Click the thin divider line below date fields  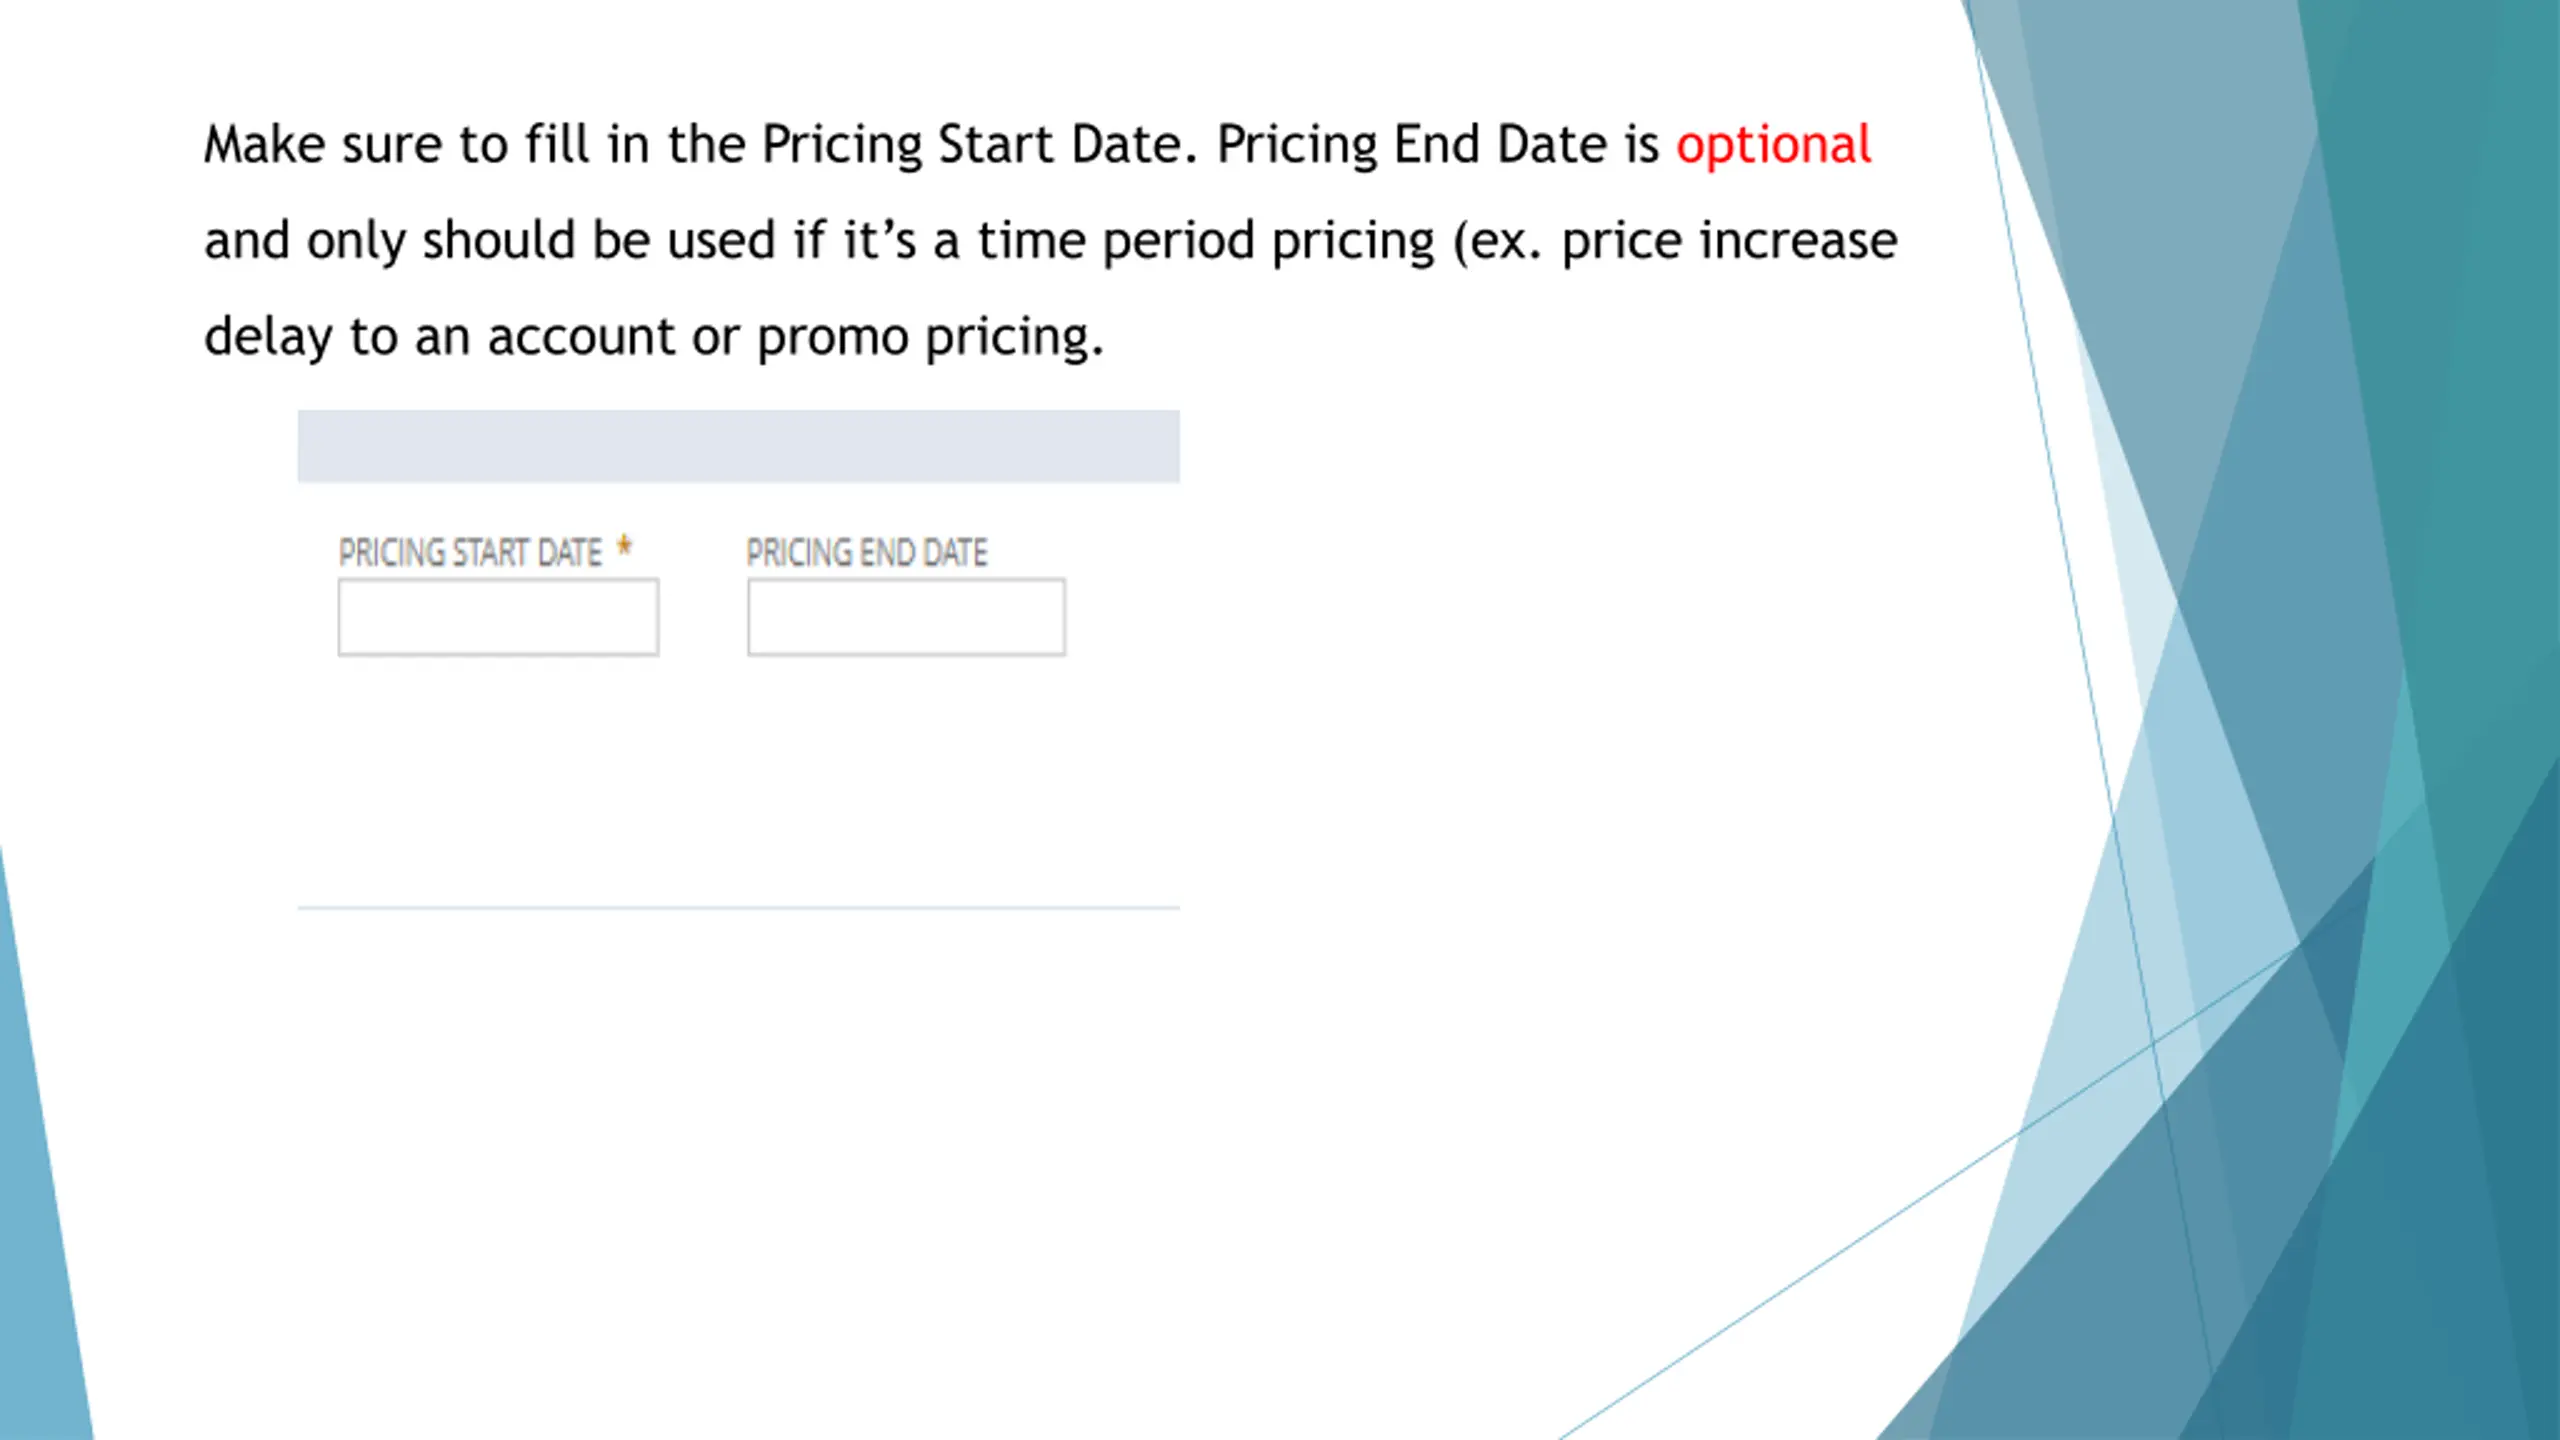738,907
